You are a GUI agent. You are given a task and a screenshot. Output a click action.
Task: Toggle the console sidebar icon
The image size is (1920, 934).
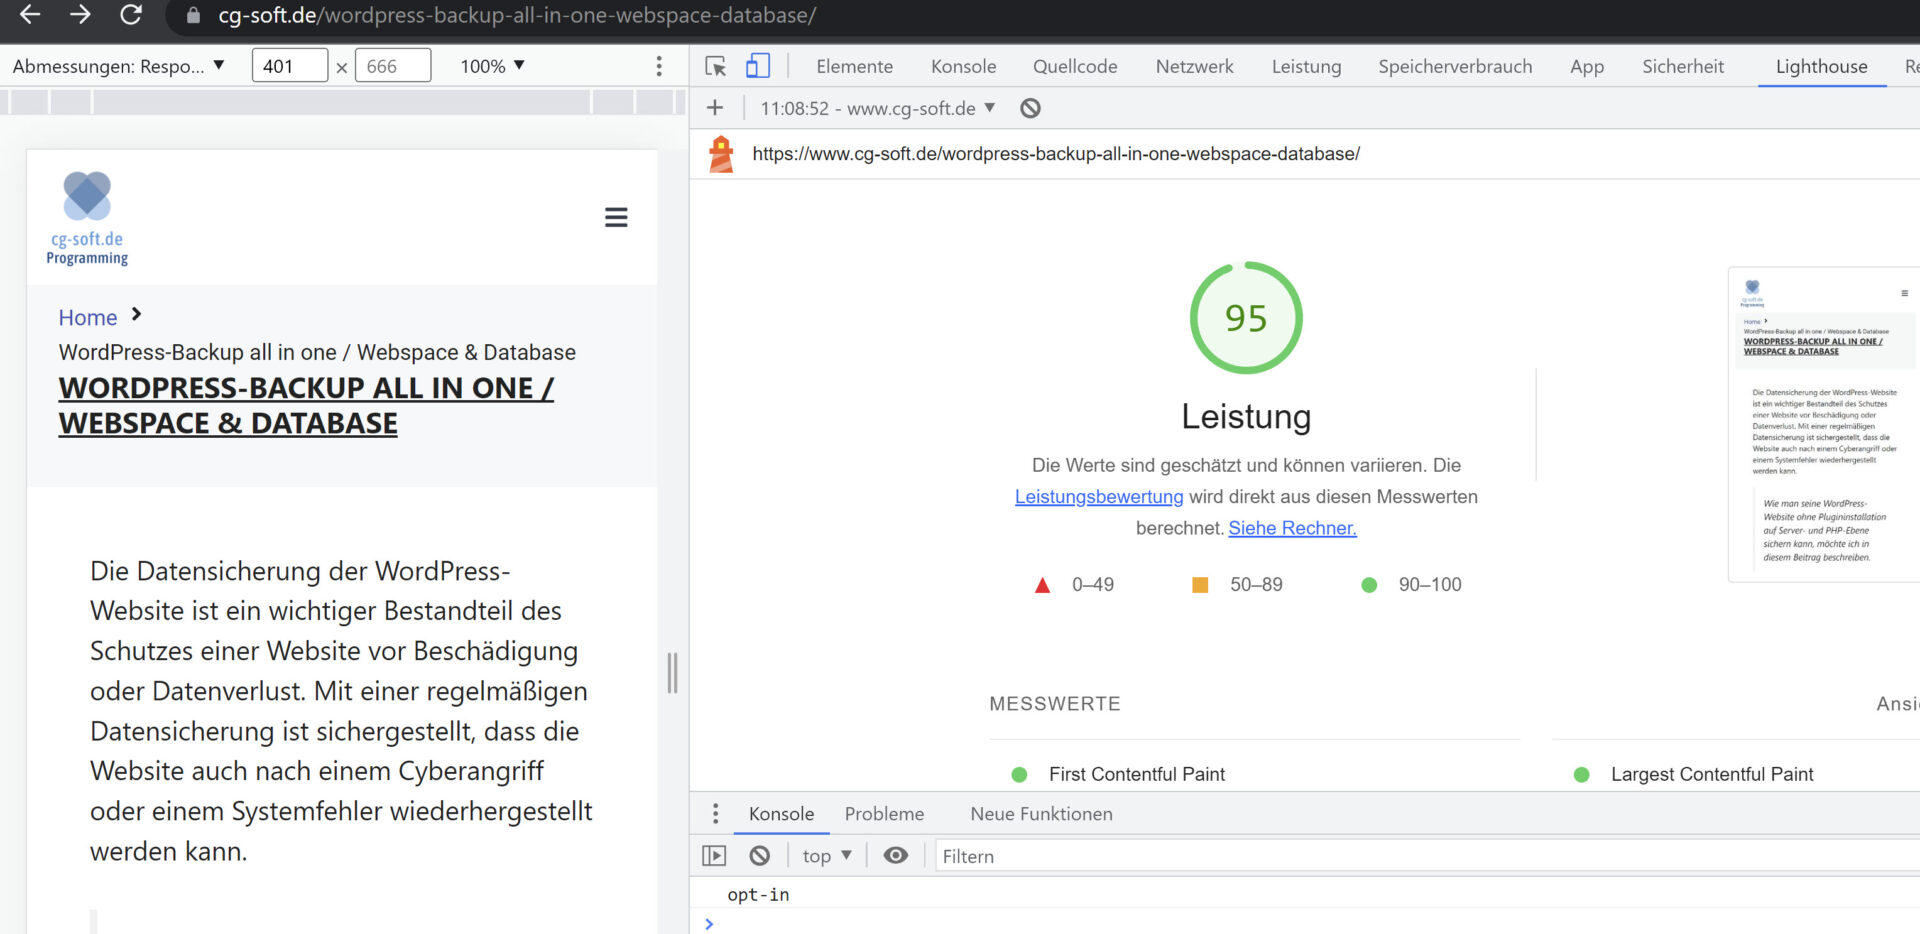(714, 856)
